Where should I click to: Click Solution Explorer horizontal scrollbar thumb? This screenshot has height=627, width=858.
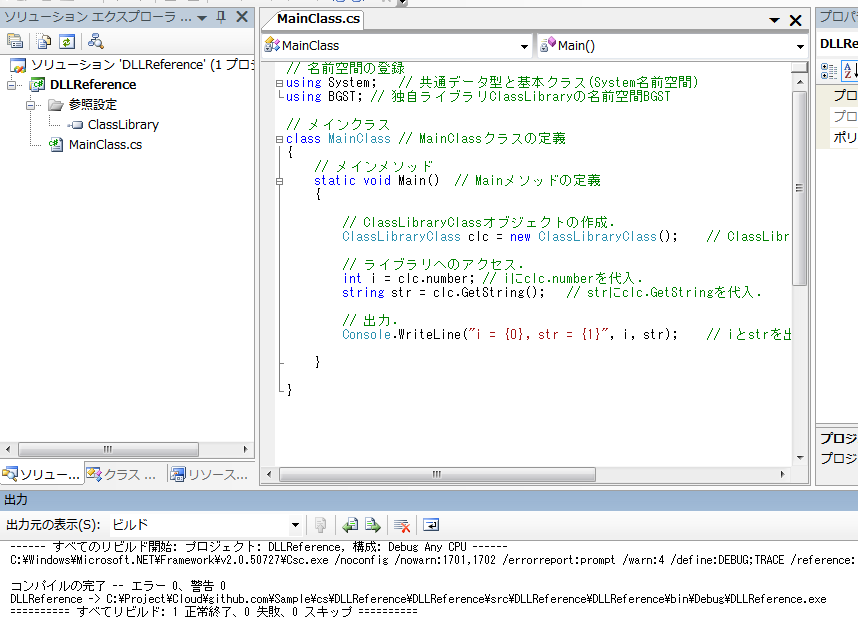point(108,449)
